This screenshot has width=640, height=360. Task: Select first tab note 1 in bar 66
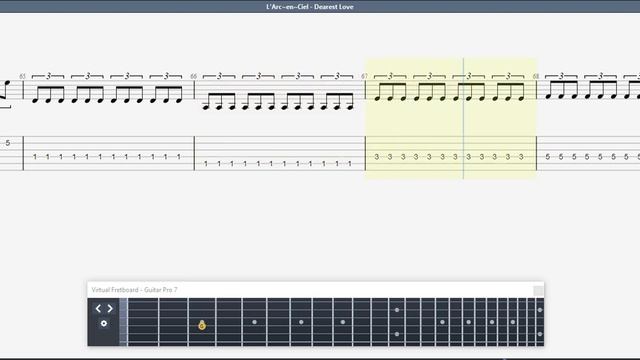coord(206,164)
